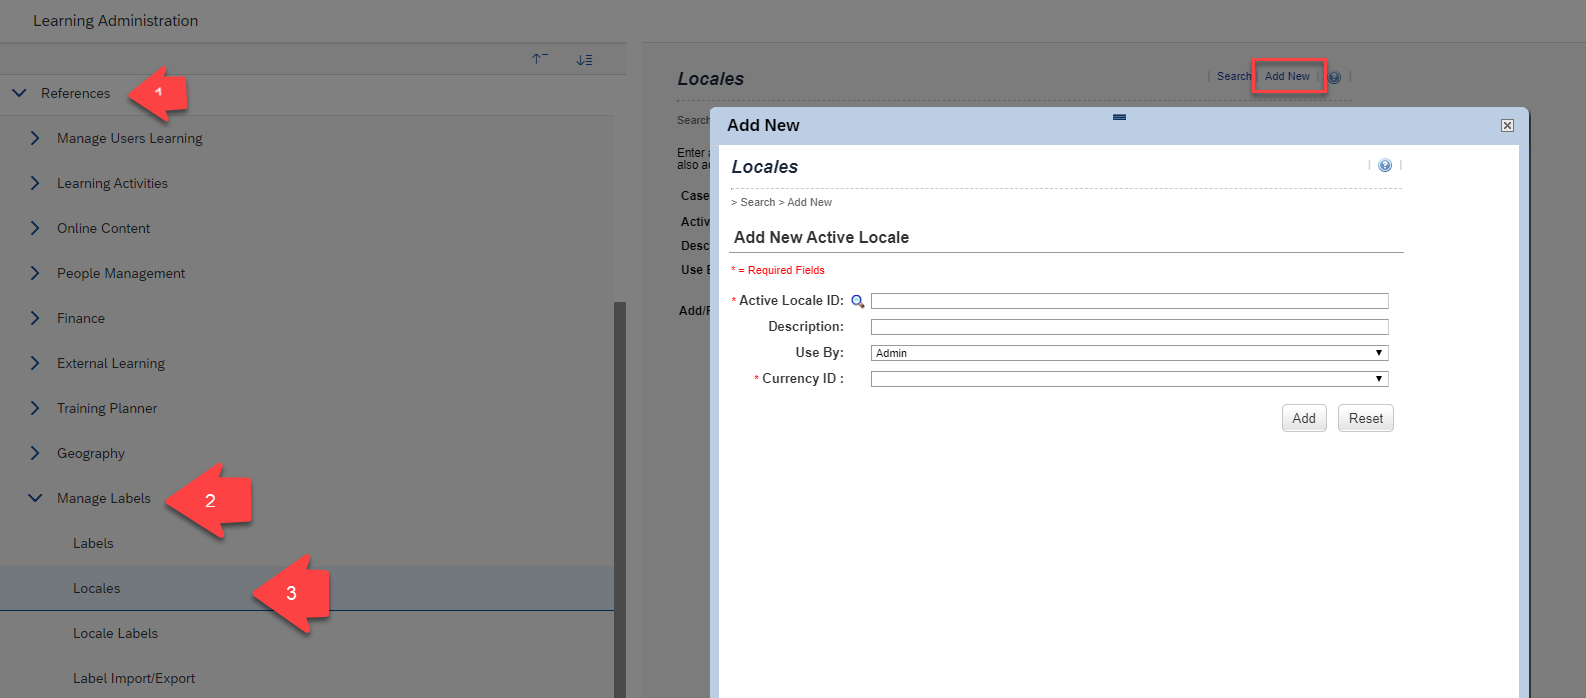The width and height of the screenshot is (1586, 698).
Task: Click the Locales heading inside dialog
Action: (765, 167)
